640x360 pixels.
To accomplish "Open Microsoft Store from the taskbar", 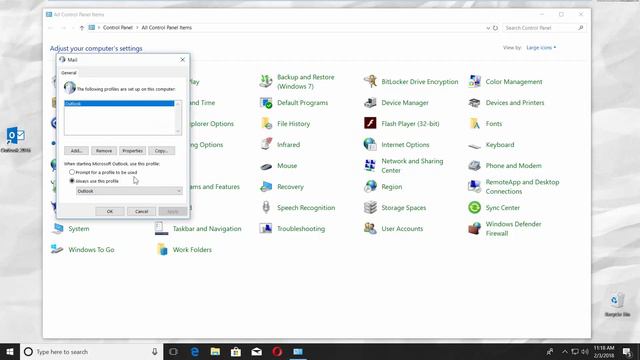I will (236, 351).
